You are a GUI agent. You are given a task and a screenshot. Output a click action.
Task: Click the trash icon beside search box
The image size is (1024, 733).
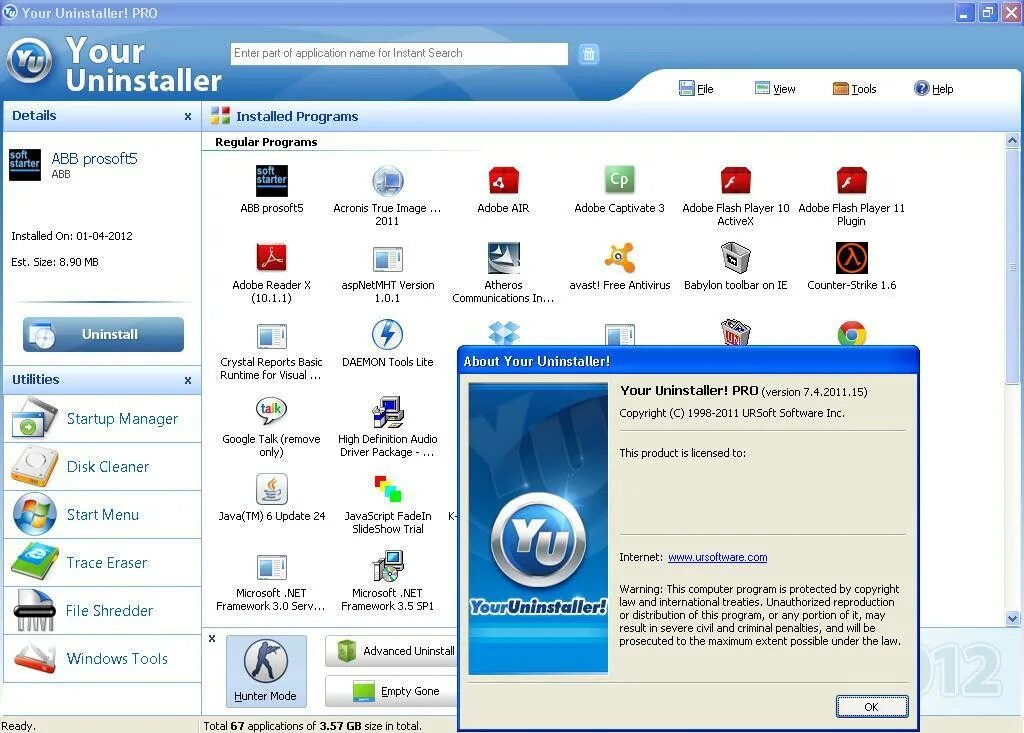[588, 54]
